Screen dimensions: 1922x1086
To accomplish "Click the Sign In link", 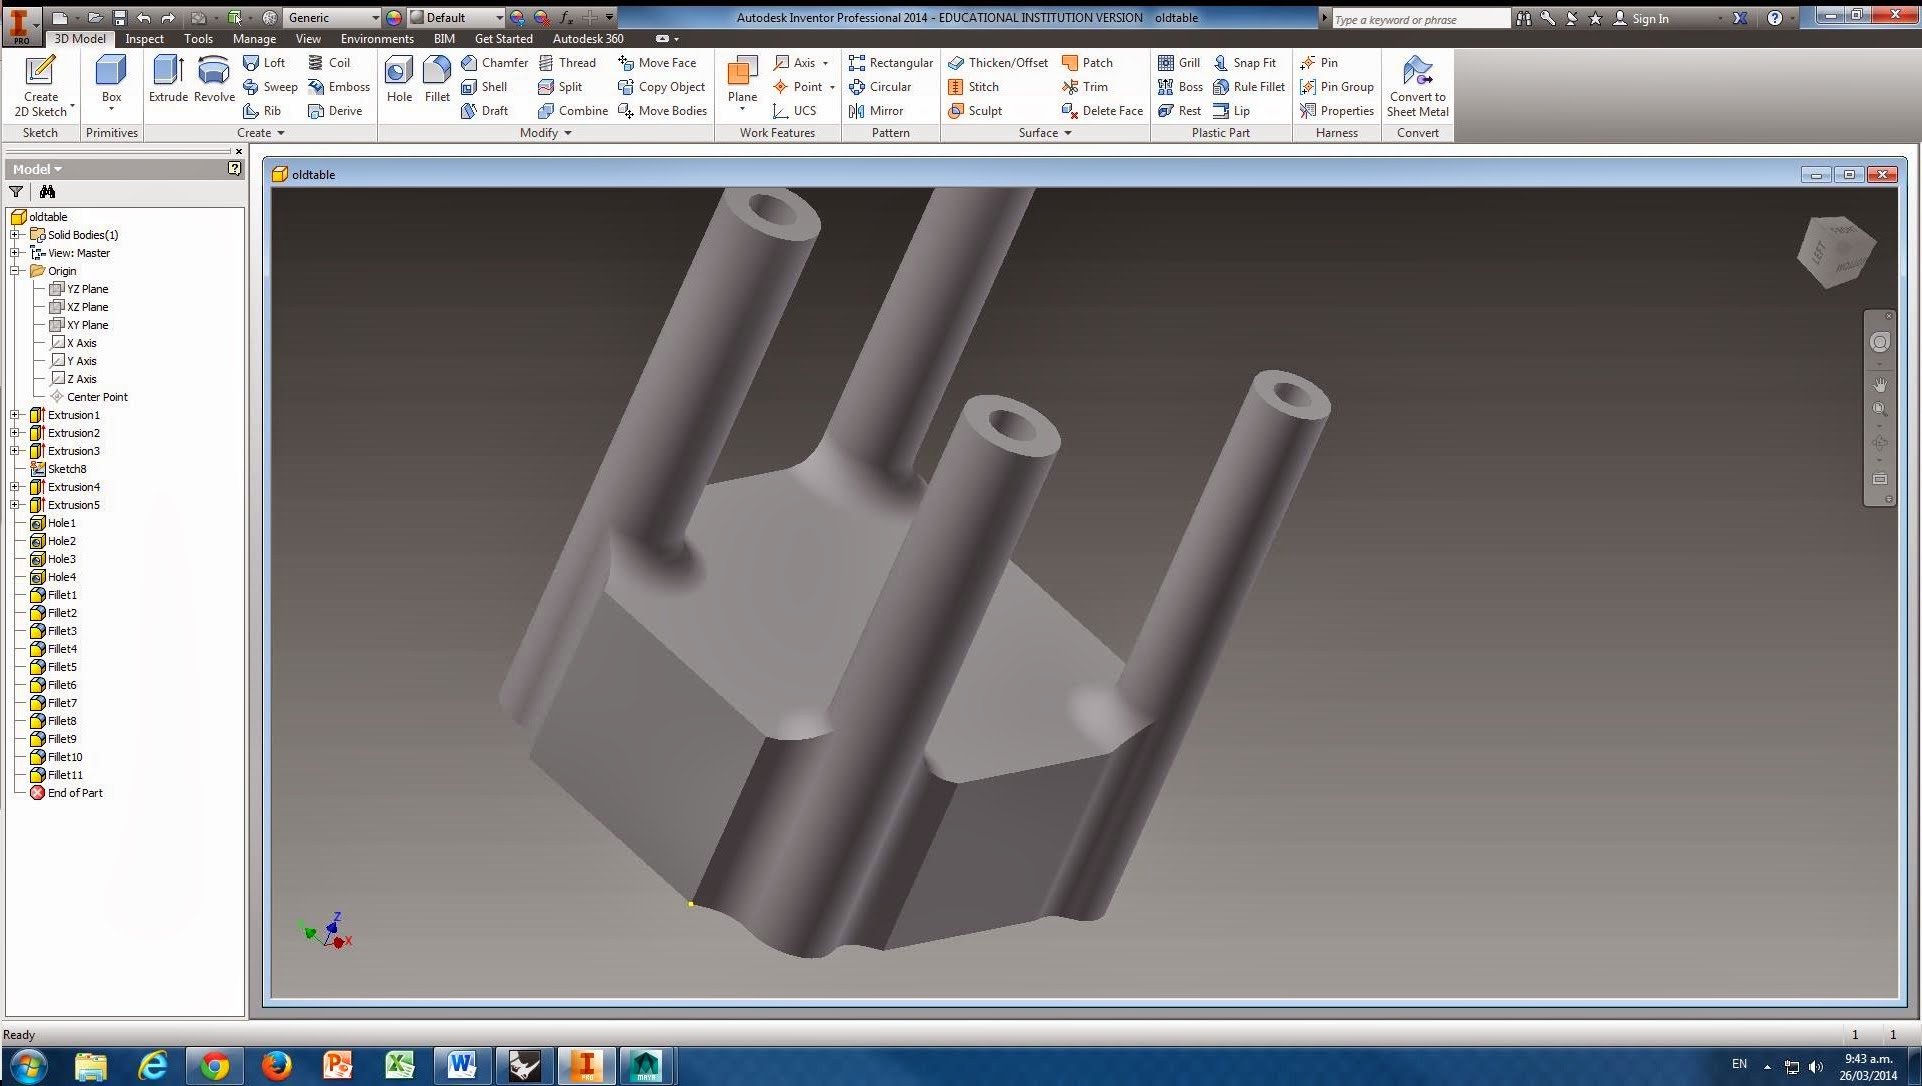I will pyautogui.click(x=1649, y=18).
